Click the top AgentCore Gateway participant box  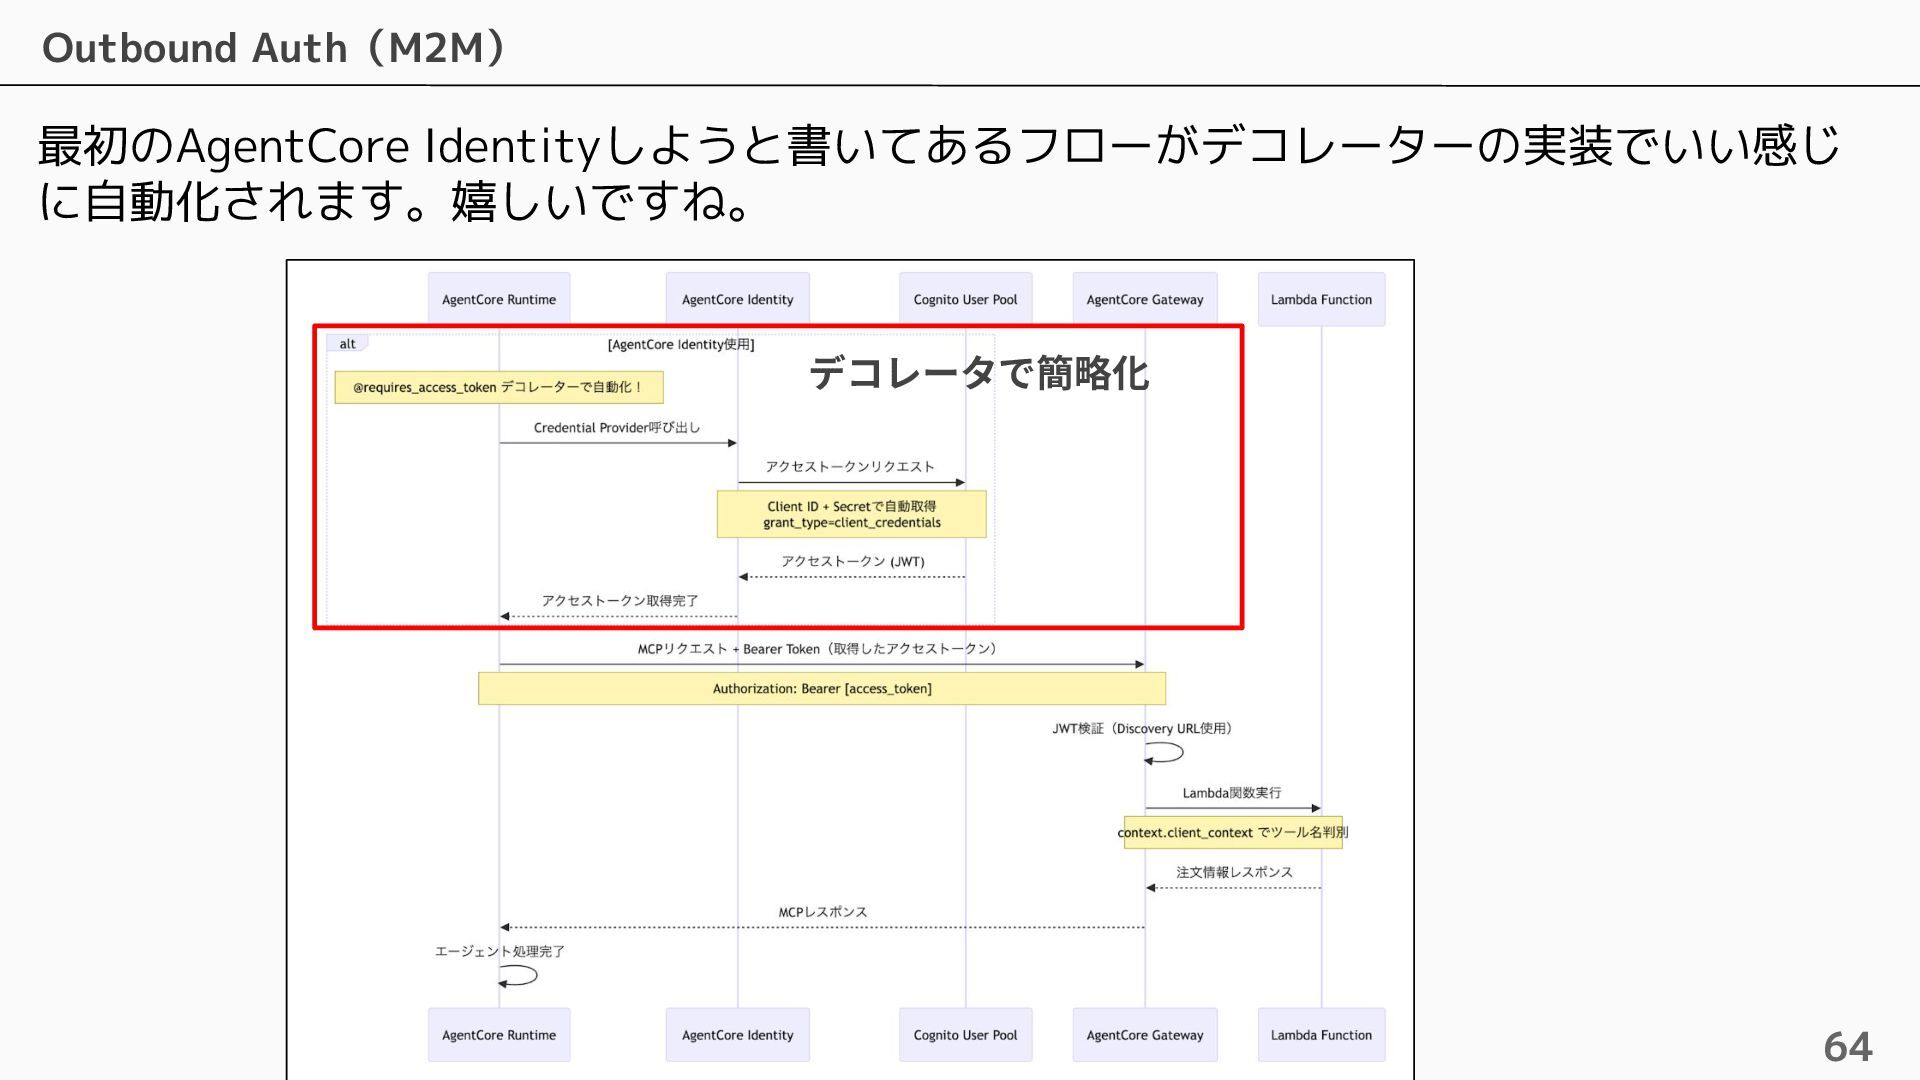(1145, 299)
